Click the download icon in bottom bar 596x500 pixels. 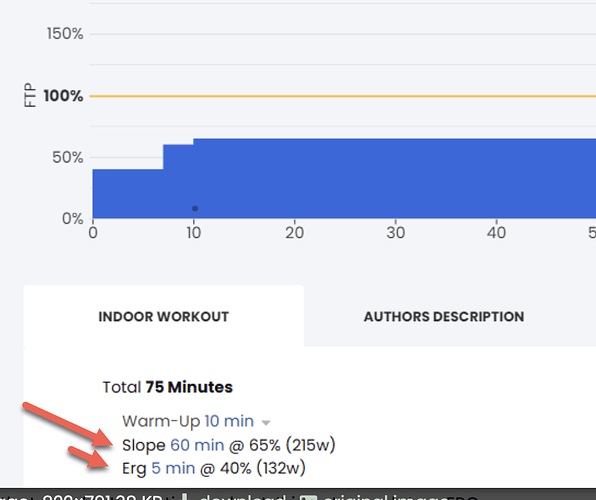[x=185, y=497]
